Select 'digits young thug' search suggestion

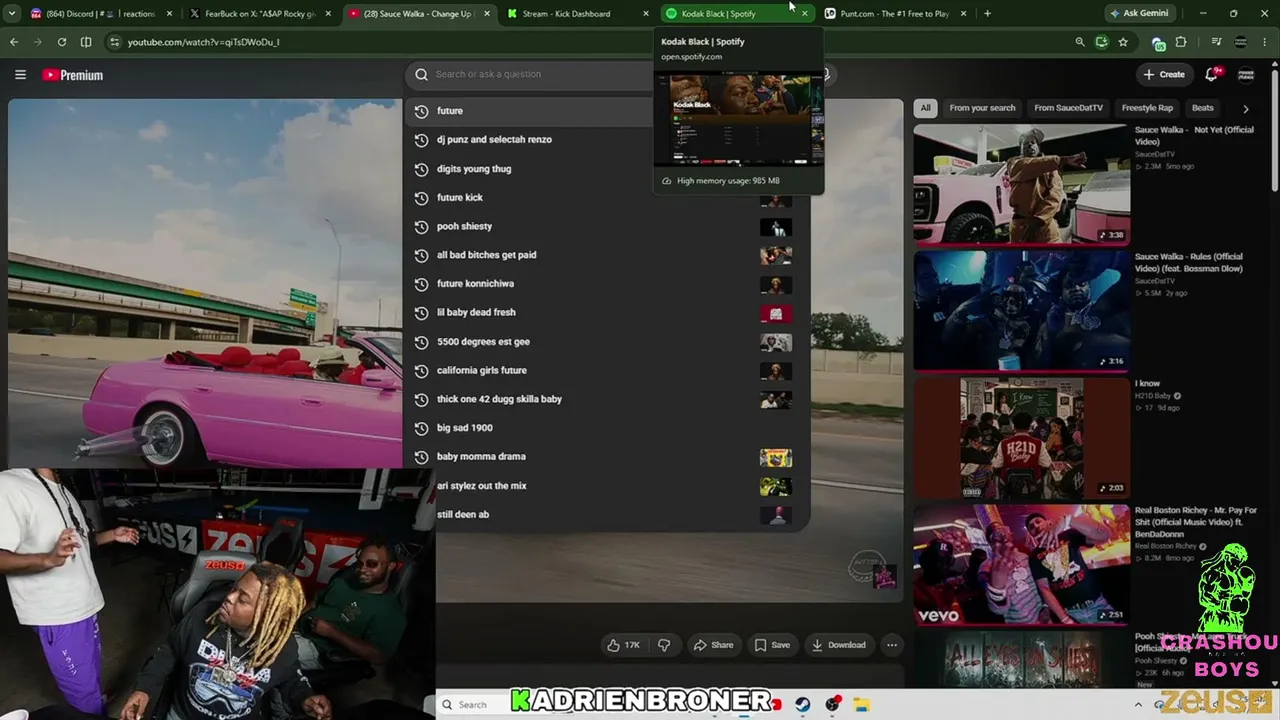click(607, 169)
